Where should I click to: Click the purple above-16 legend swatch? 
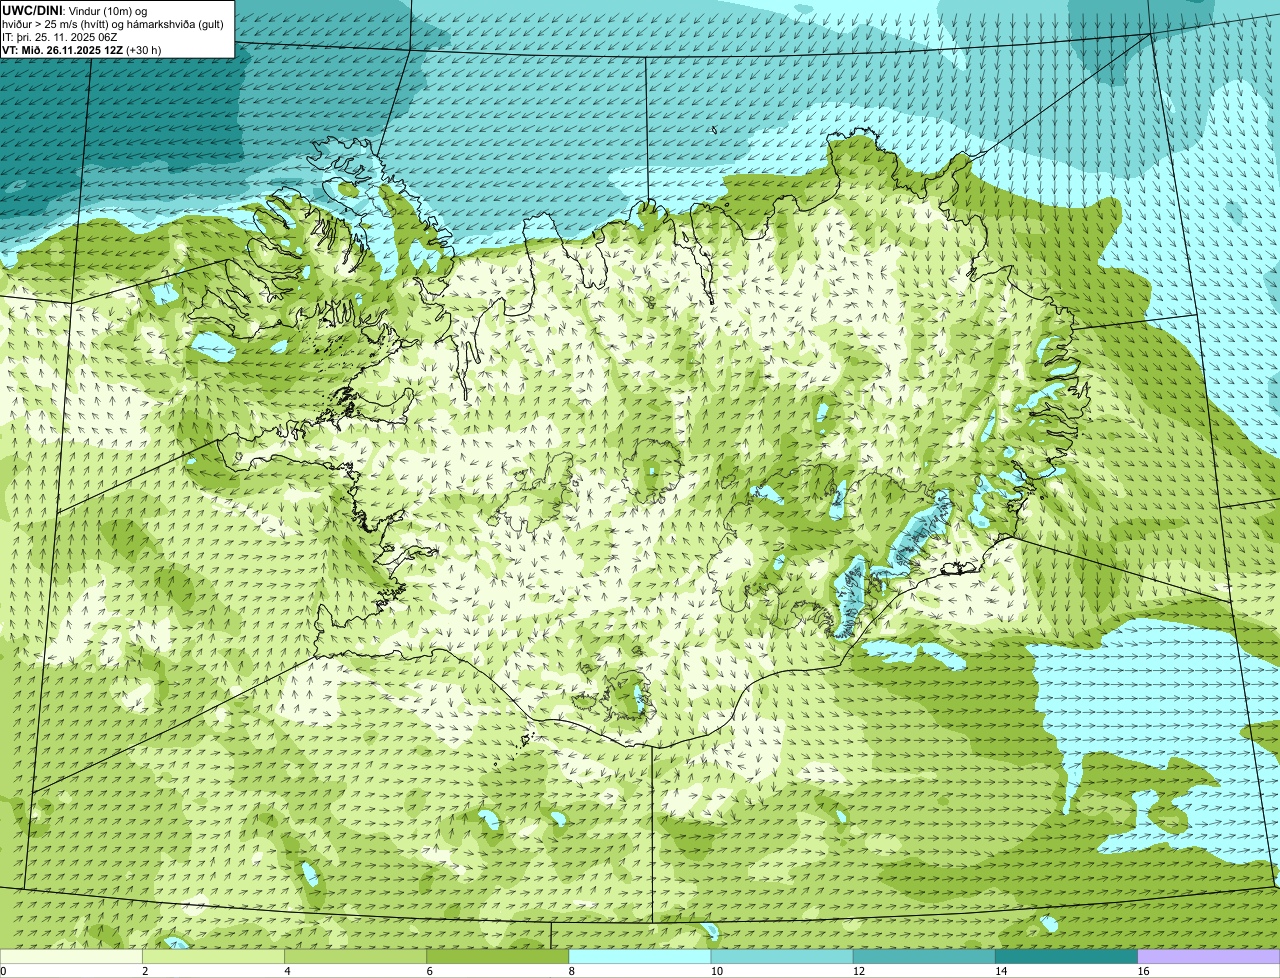(1209, 956)
